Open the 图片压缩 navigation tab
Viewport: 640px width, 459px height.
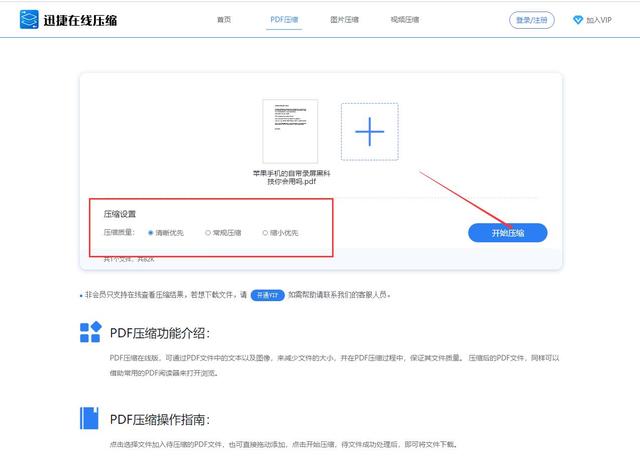(344, 20)
